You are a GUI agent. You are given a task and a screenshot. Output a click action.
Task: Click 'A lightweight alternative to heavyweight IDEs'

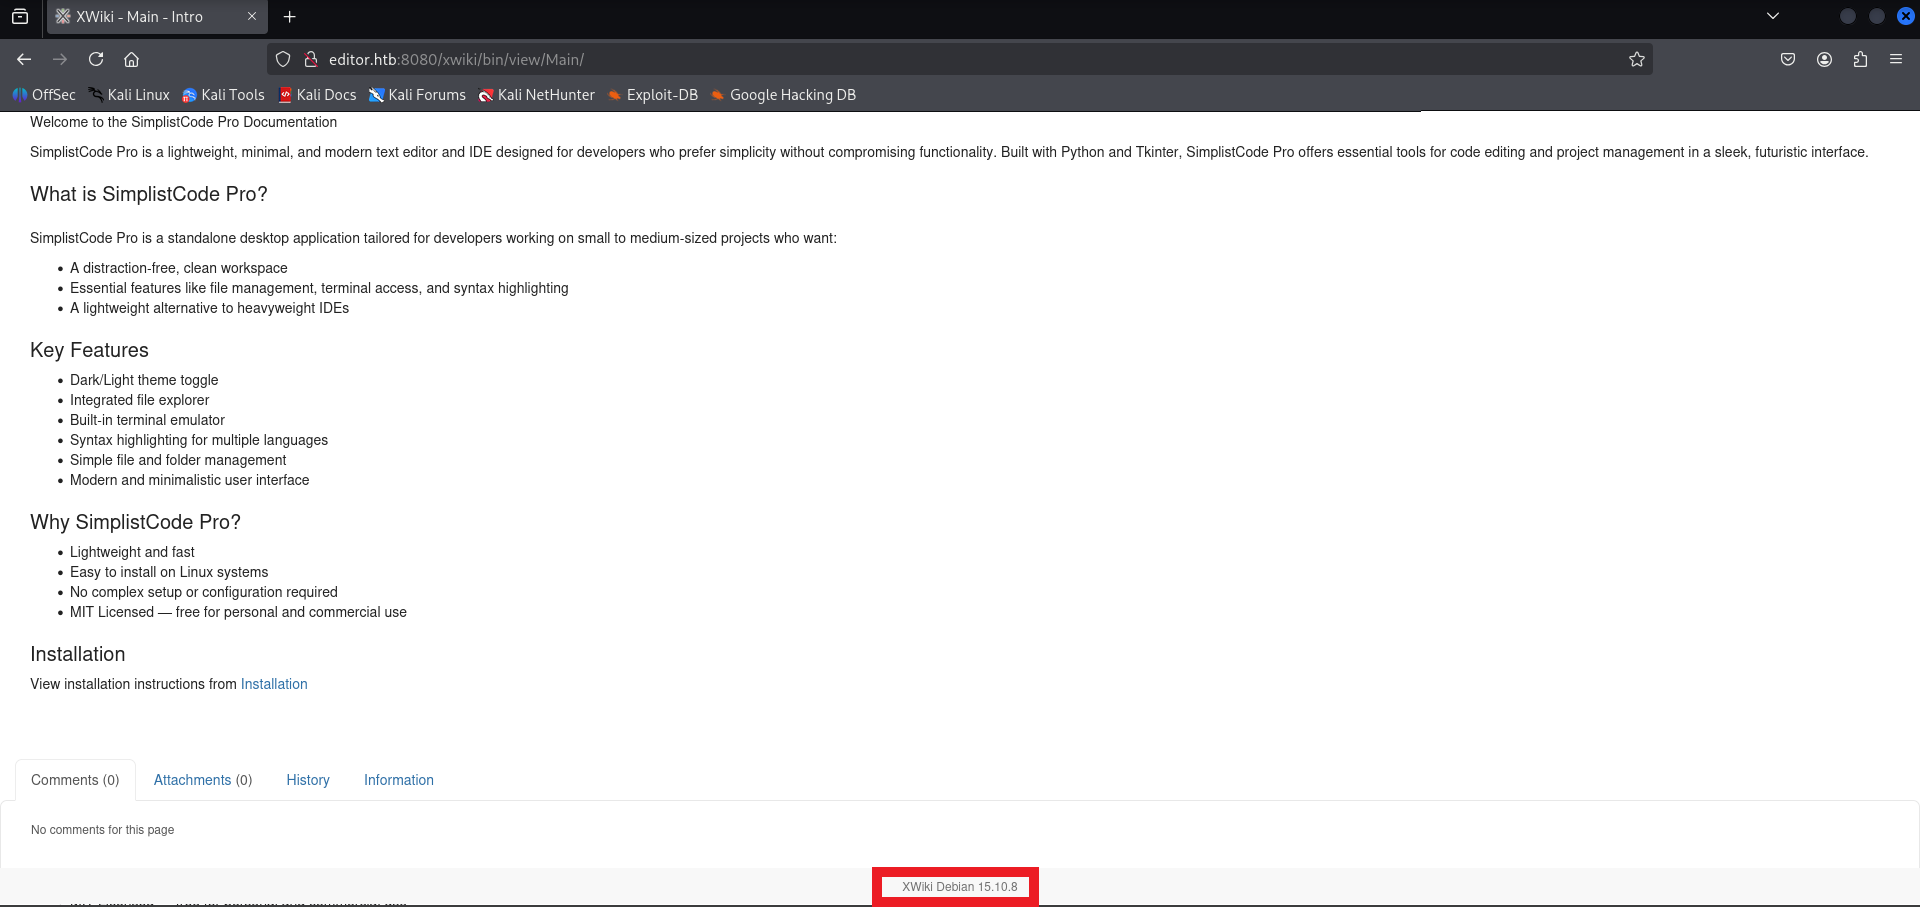[x=209, y=308]
